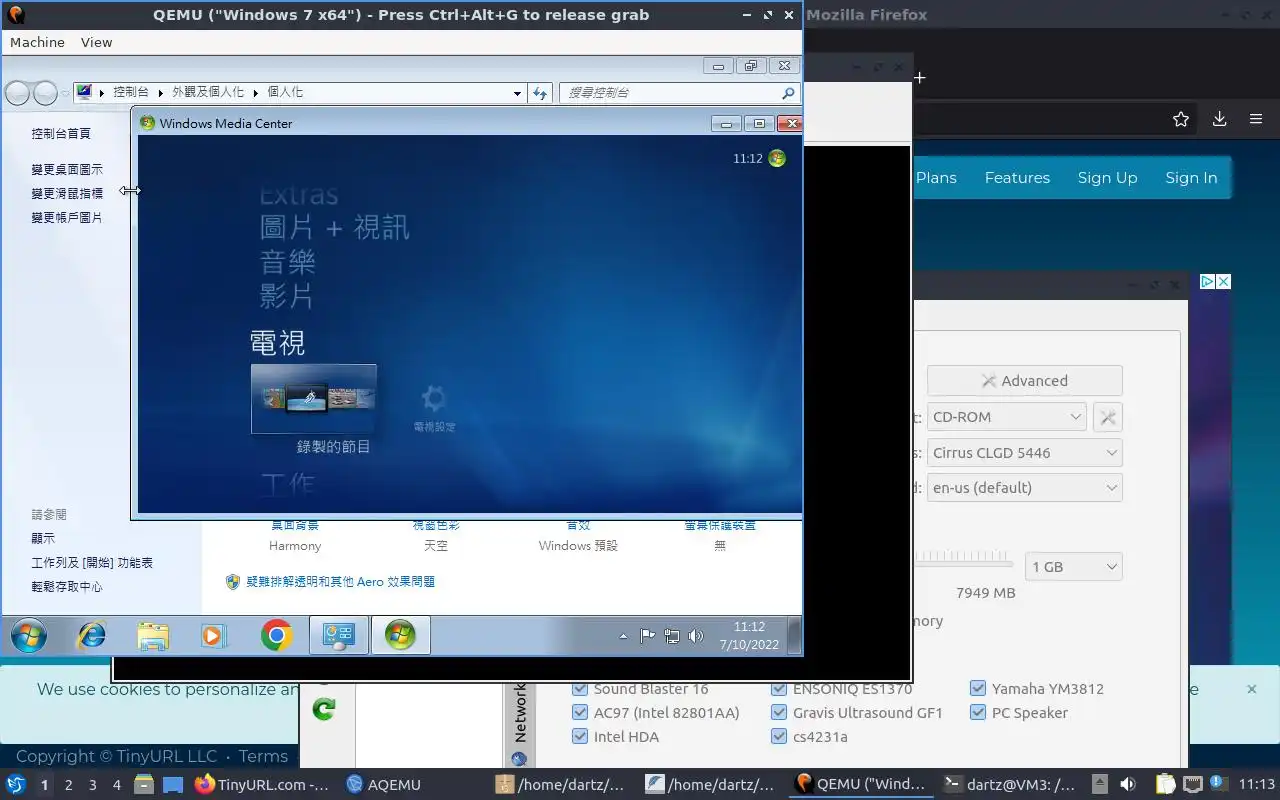Viewport: 1280px width, 800px height.
Task: Open the Windows 7 Start orb
Action: [29, 636]
